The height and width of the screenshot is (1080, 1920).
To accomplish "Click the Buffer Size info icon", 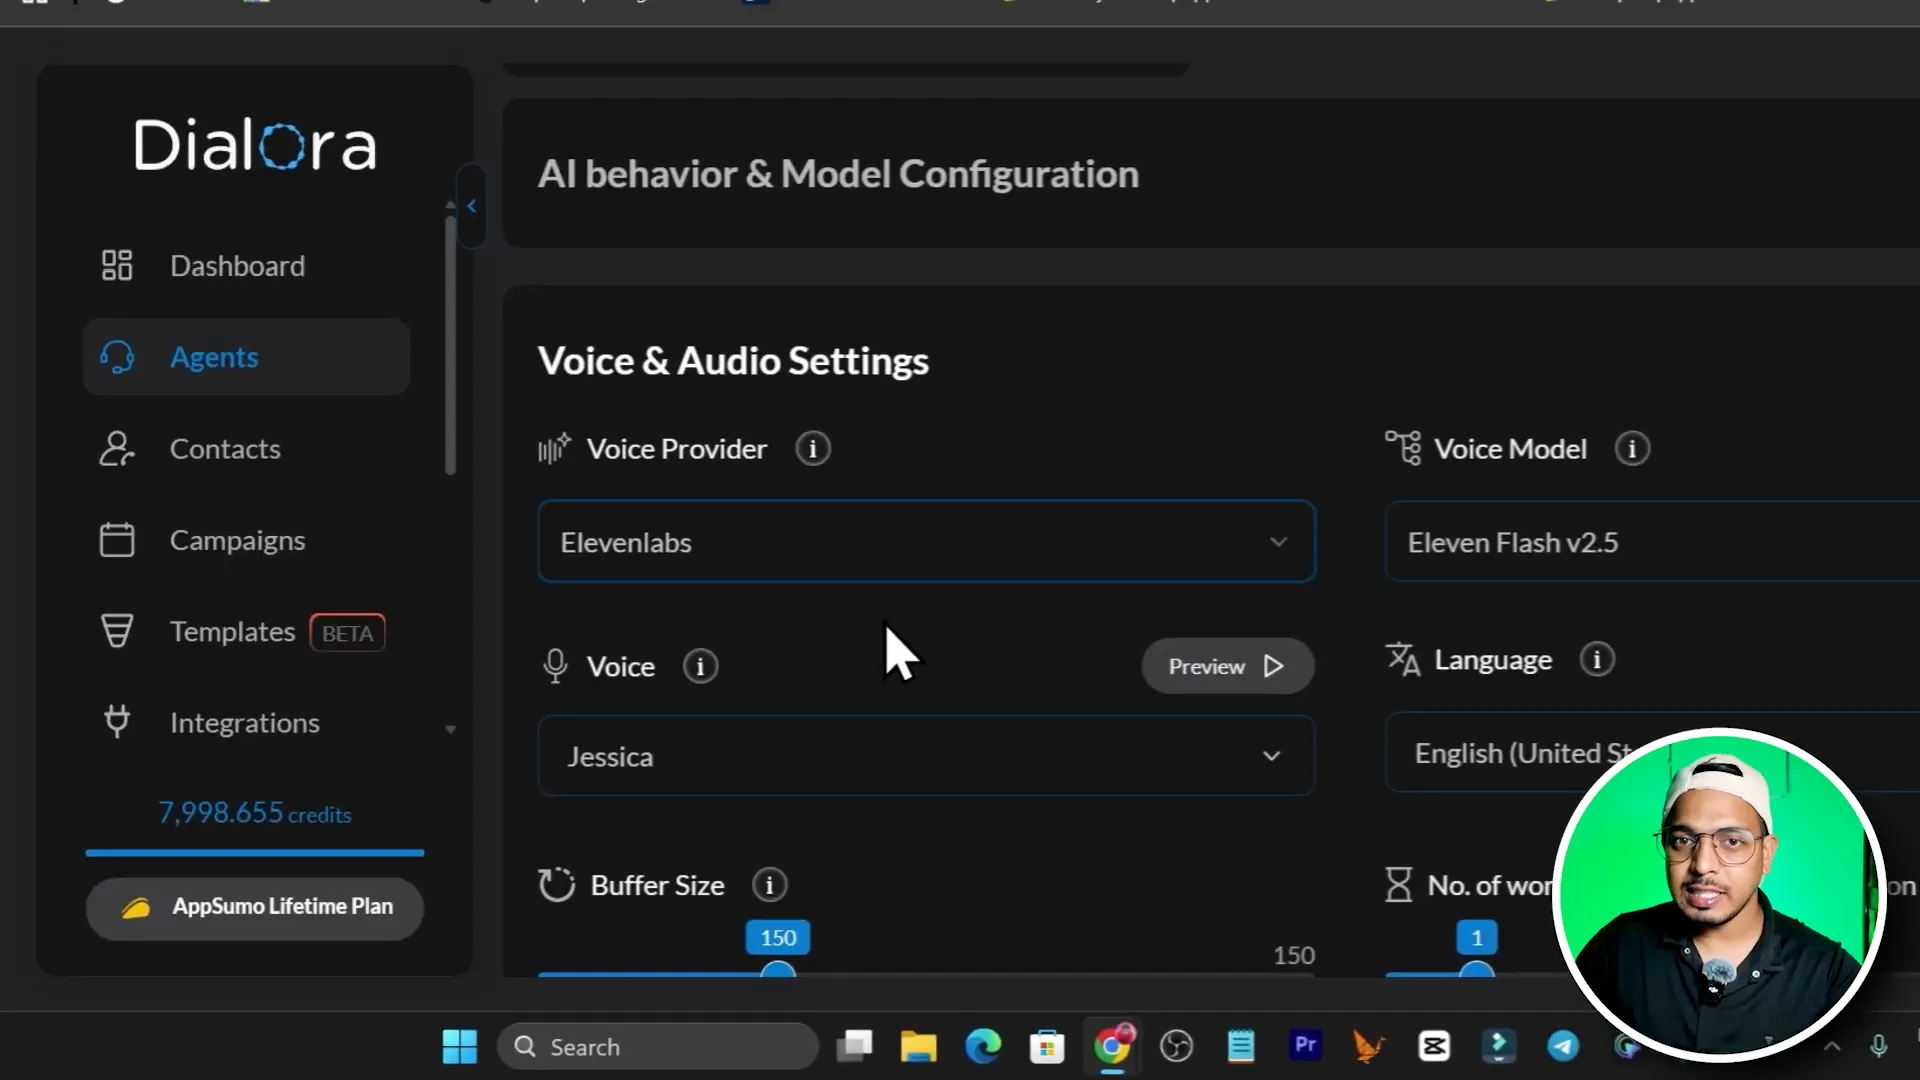I will click(x=769, y=885).
